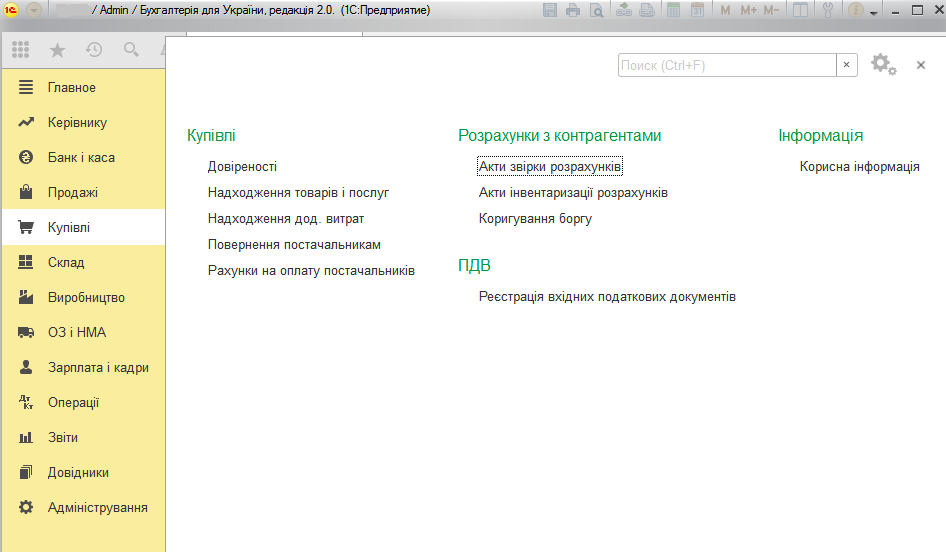The height and width of the screenshot is (552, 946).
Task: Open Надходження дод. витрат link
Action: pyautogui.click(x=286, y=218)
